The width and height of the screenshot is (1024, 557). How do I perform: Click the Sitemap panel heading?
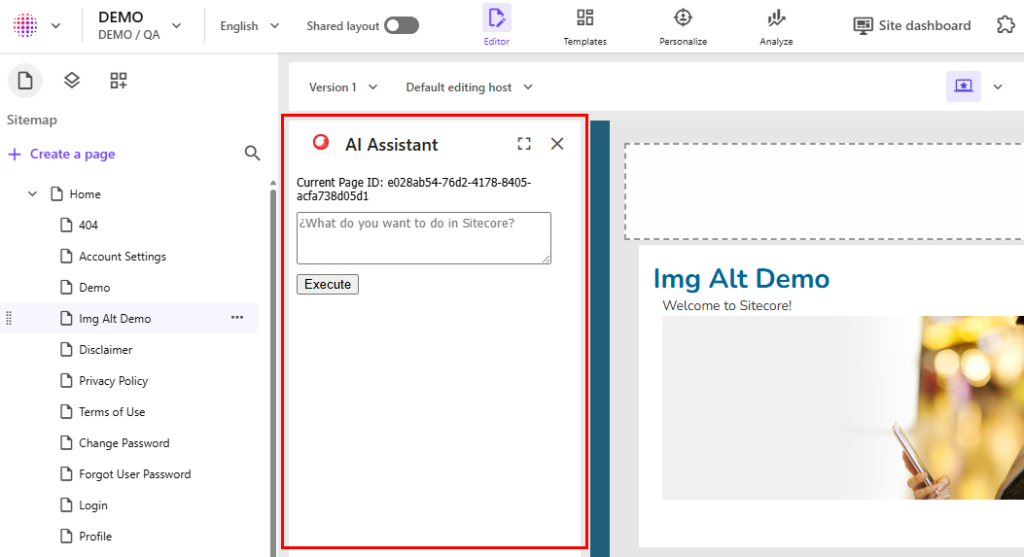click(x=32, y=120)
